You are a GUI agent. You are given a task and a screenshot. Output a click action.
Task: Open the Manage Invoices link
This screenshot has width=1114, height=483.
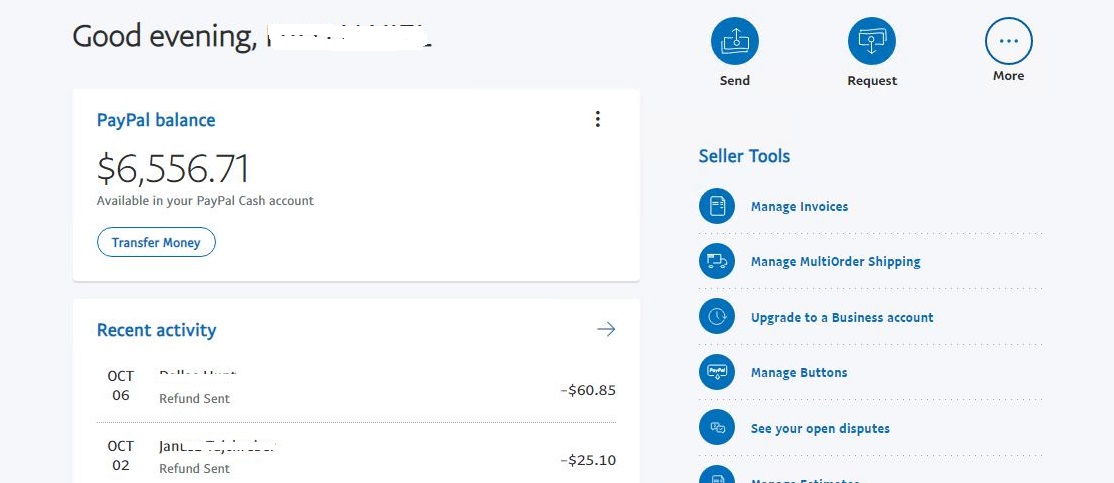click(799, 207)
